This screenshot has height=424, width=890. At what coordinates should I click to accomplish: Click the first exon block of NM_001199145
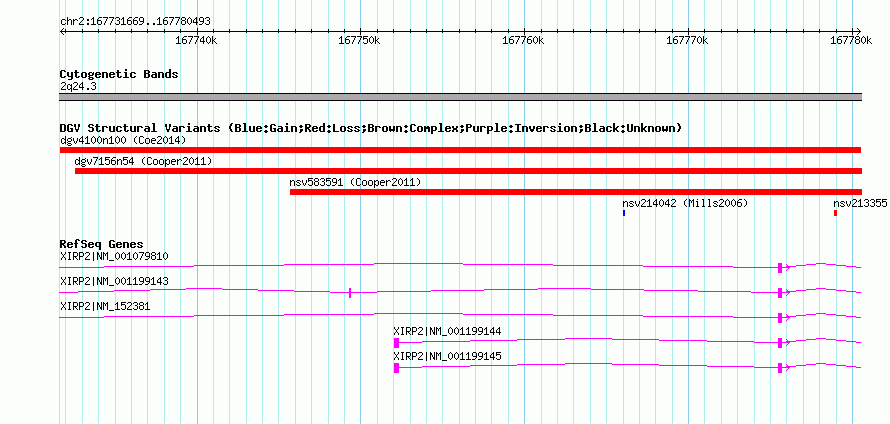point(396,368)
